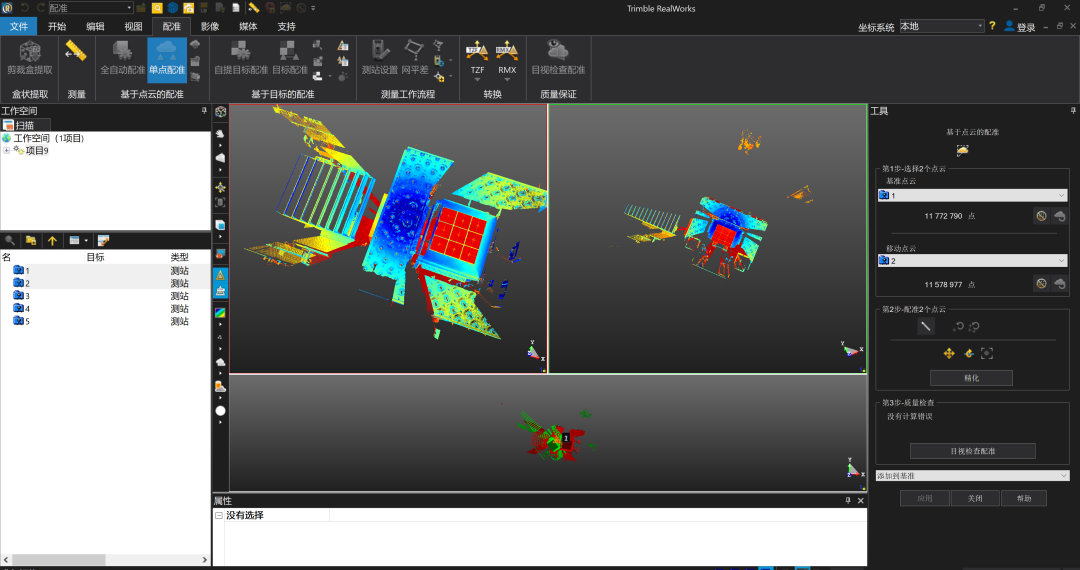Toggle the hide icon beside 11 772 790 点

pos(1041,216)
